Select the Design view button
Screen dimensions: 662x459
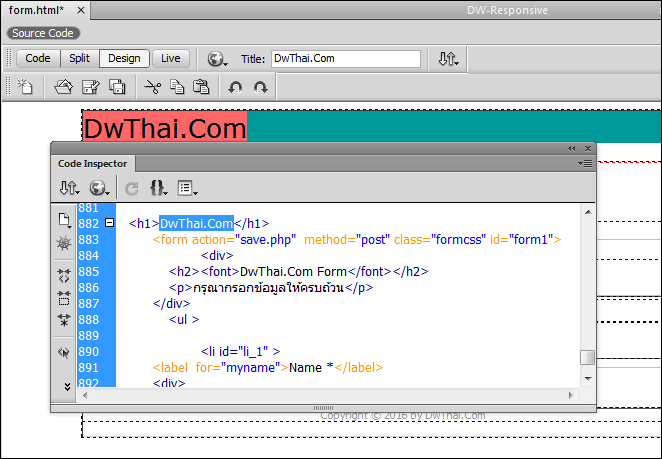click(x=124, y=58)
